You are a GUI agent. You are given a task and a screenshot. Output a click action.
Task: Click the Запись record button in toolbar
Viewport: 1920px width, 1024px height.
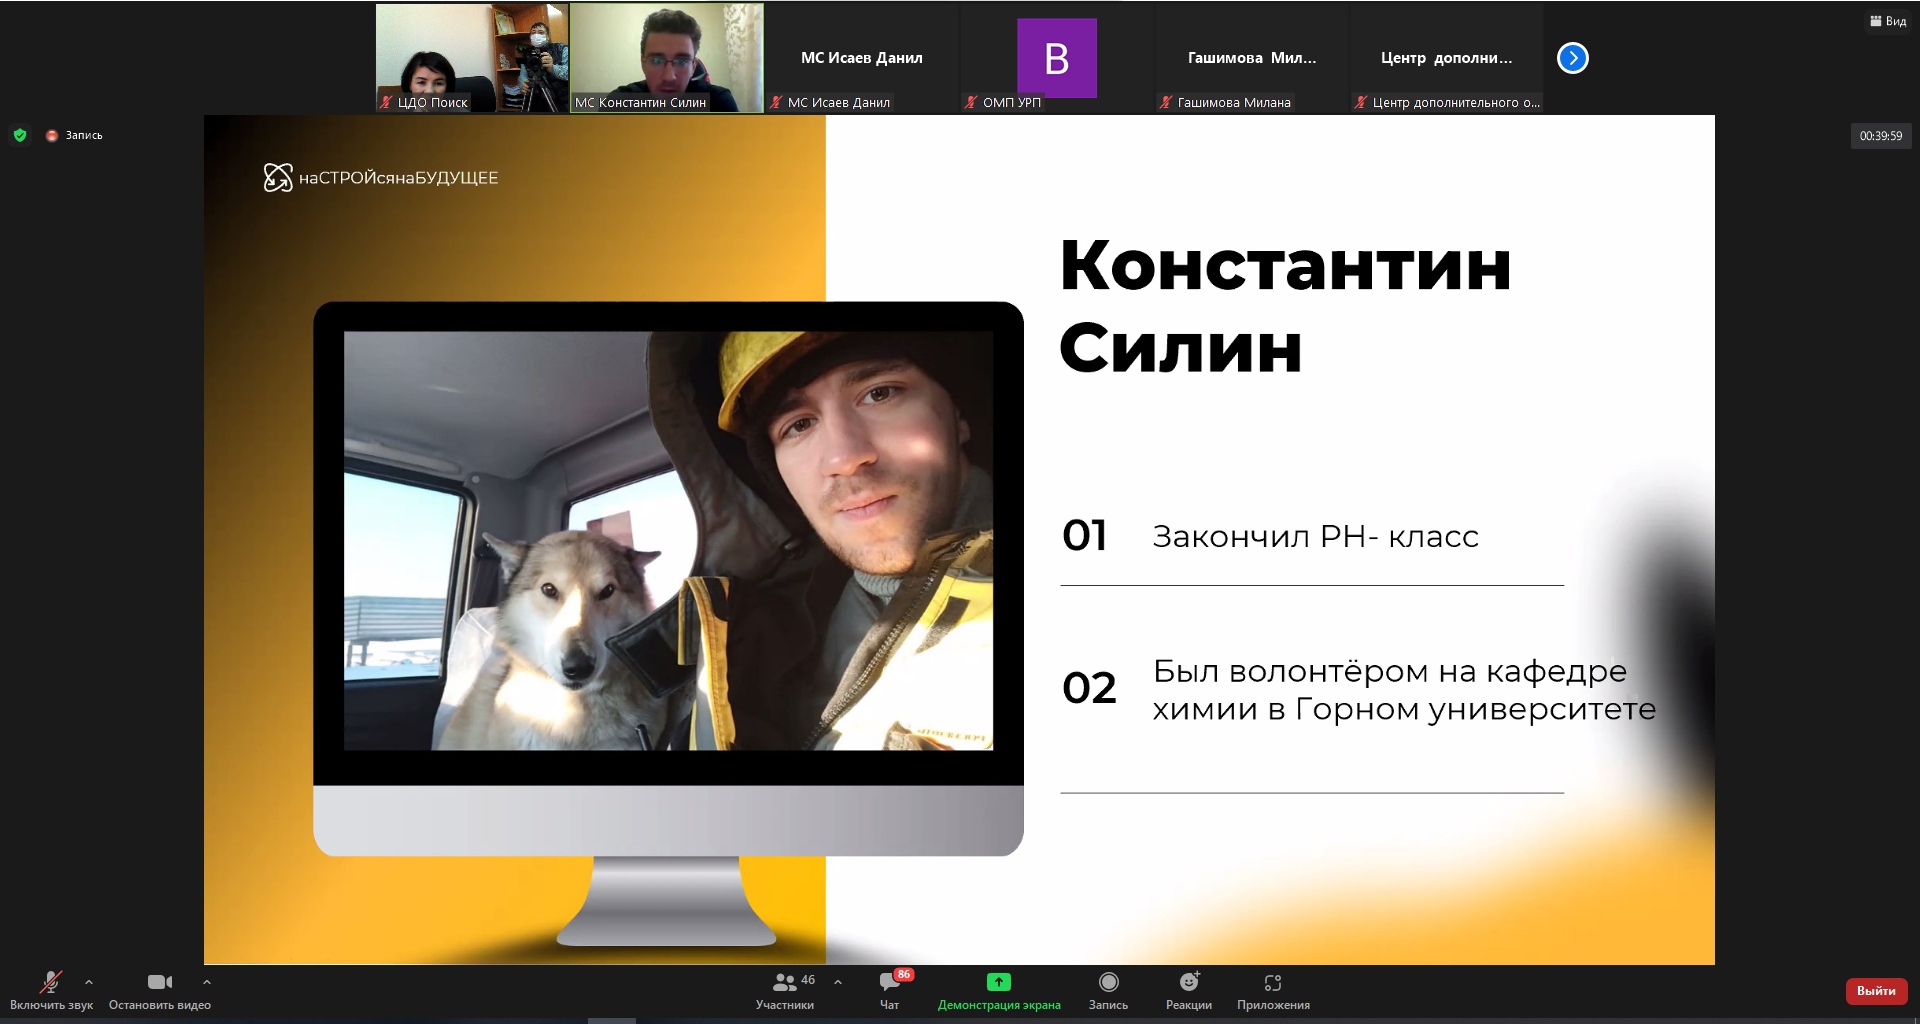pyautogui.click(x=1108, y=990)
